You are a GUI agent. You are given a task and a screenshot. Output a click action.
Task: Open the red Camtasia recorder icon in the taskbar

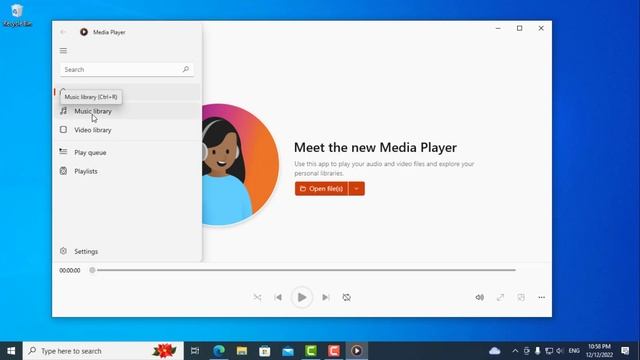click(x=333, y=351)
